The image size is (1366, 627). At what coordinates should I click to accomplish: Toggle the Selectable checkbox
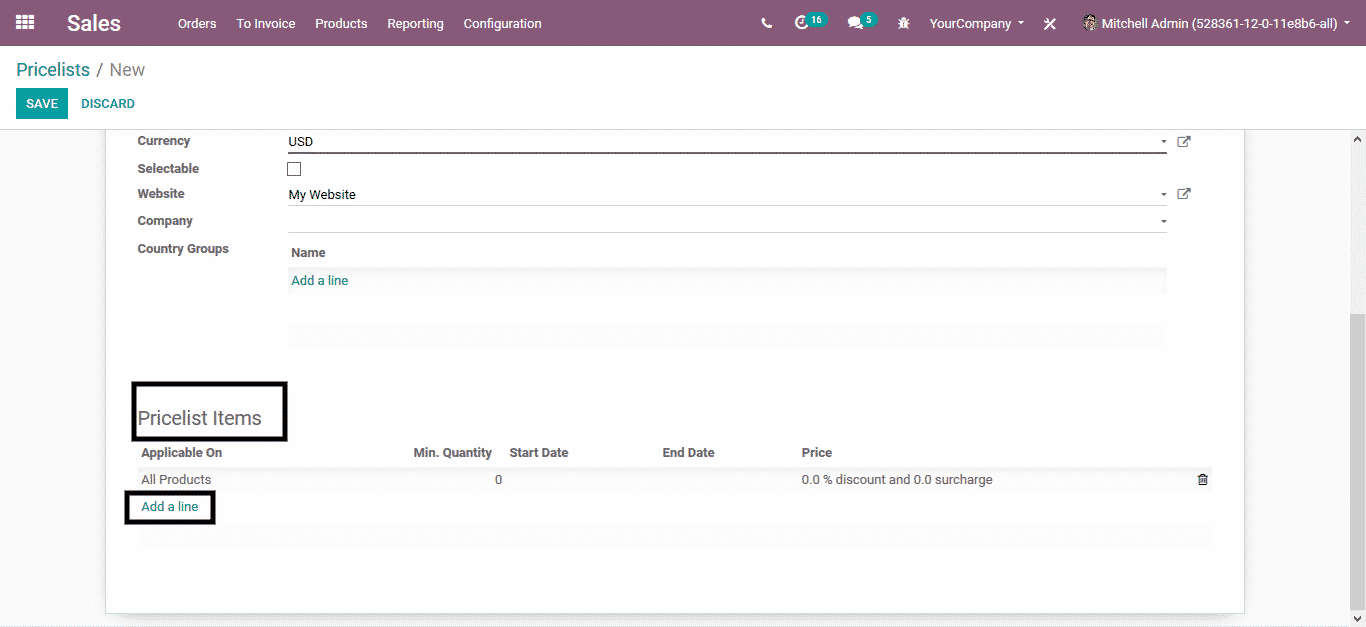pos(294,169)
